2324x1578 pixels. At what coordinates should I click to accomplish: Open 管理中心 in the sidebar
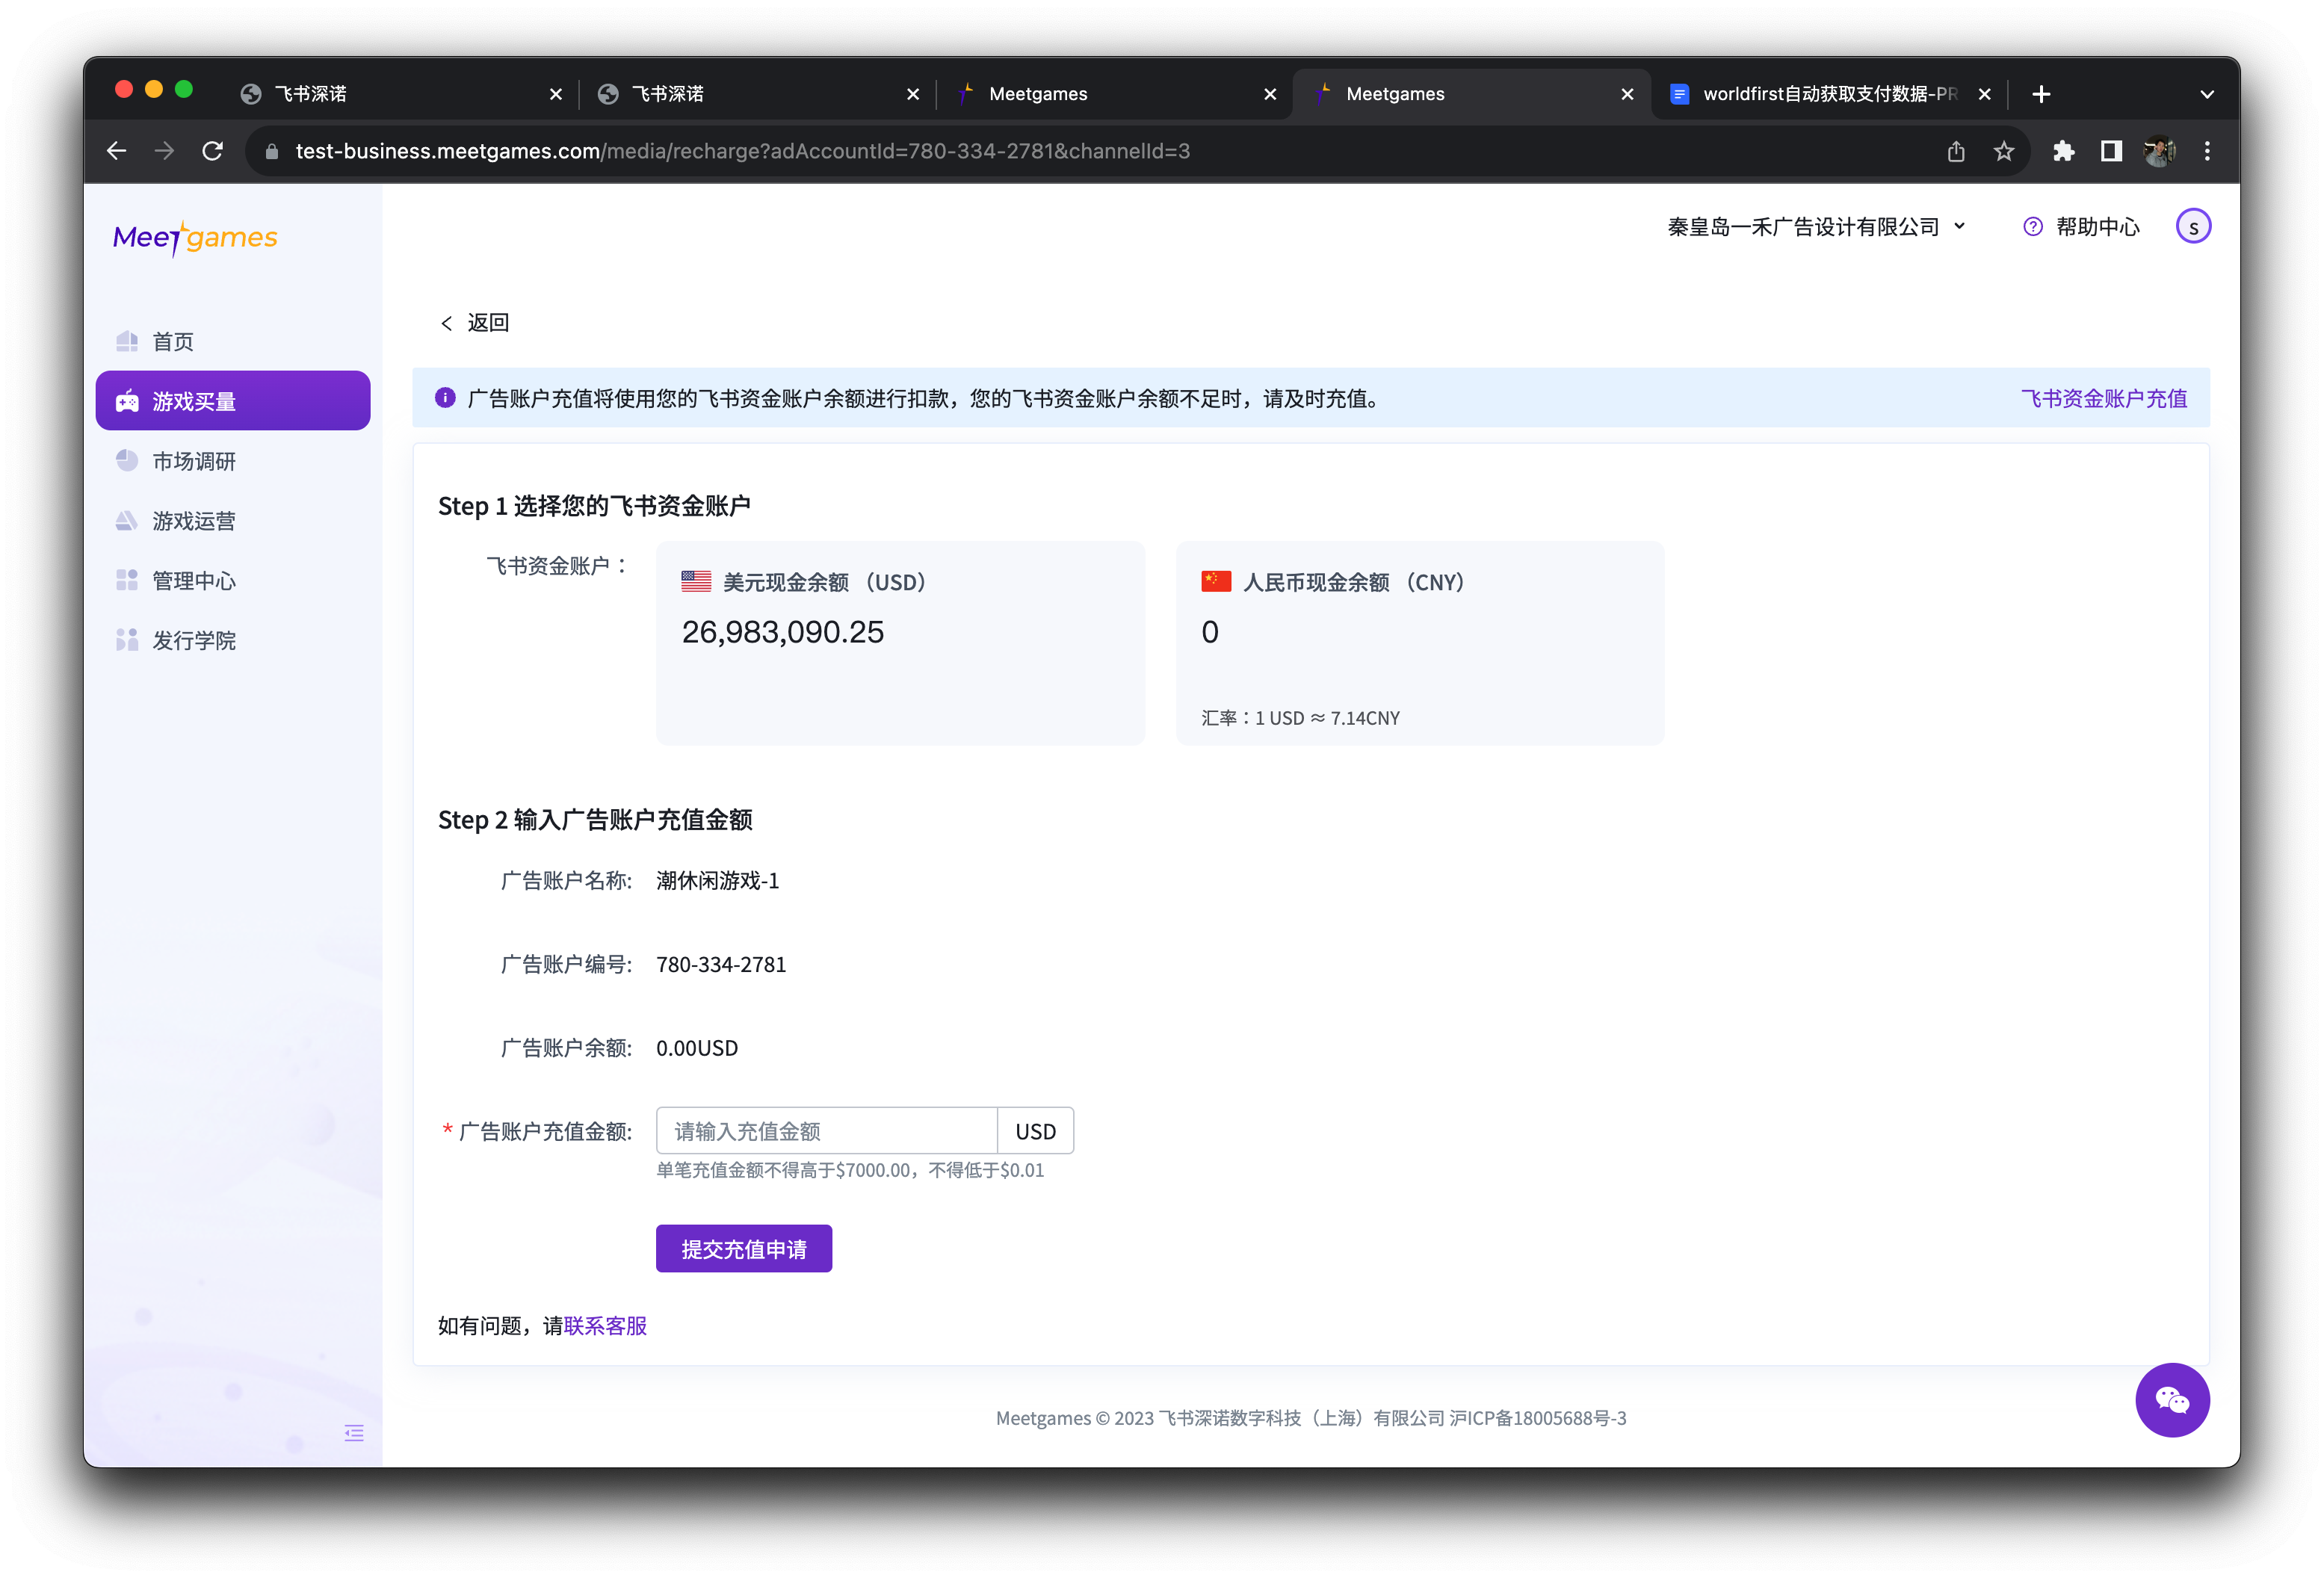(194, 581)
